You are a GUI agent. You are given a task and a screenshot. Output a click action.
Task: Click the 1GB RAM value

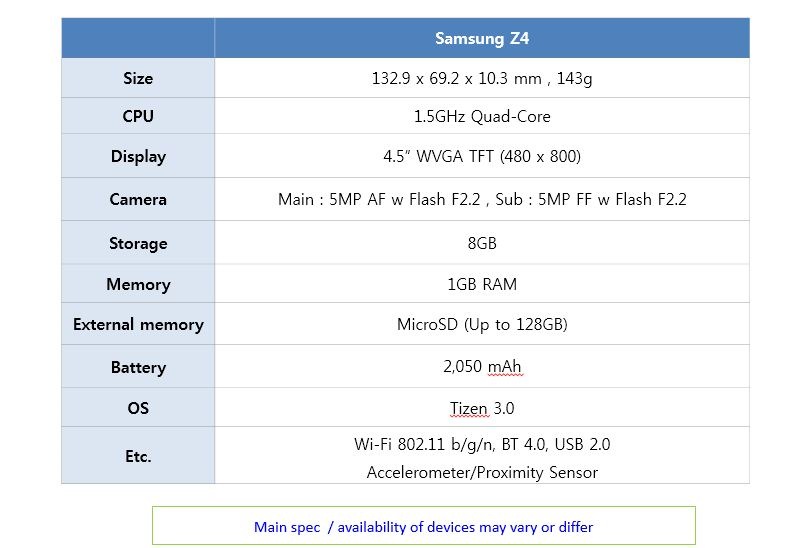482,284
